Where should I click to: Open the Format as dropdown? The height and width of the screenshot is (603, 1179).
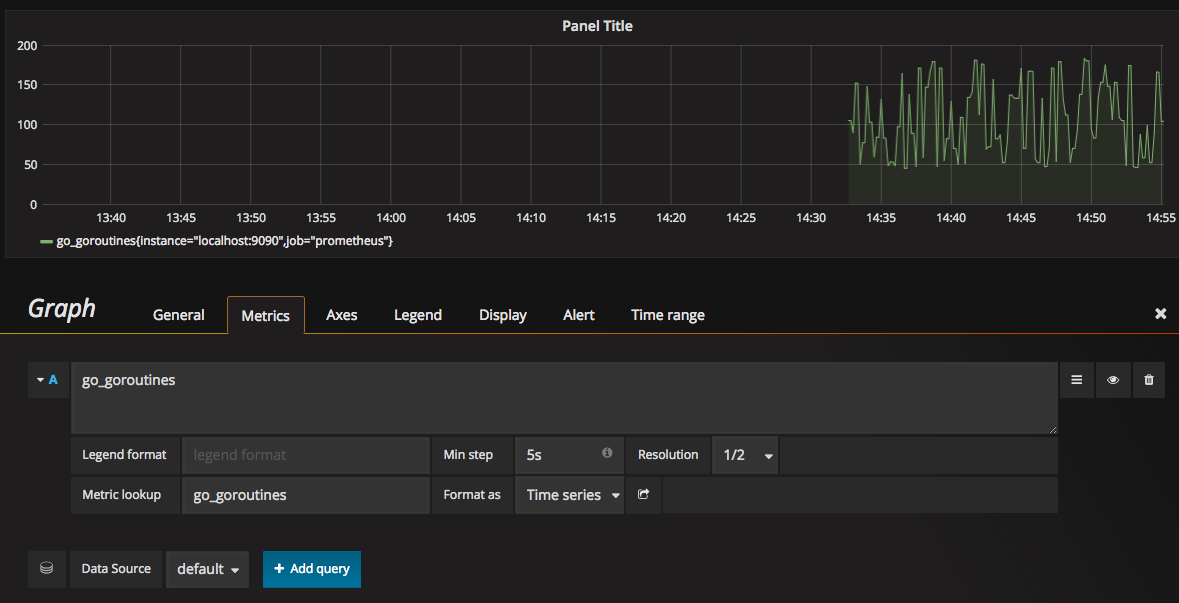[569, 494]
